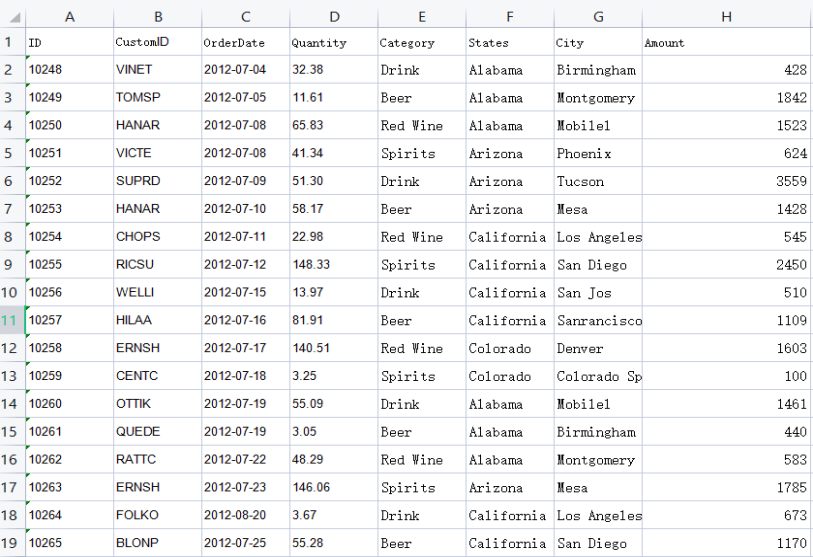Click the cell with date 2012-08-20
The height and width of the screenshot is (557, 813).
(x=245, y=516)
